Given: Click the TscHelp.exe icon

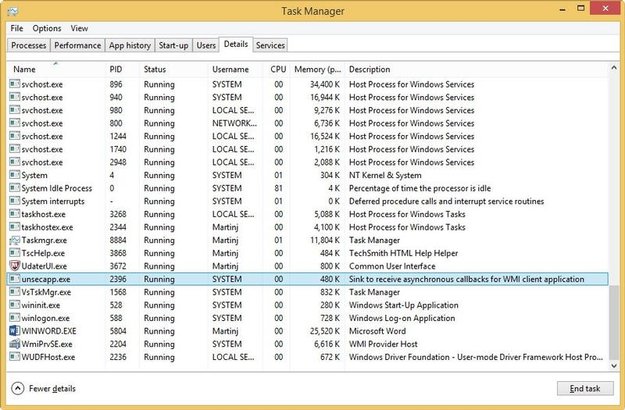Looking at the screenshot, I should [x=15, y=253].
